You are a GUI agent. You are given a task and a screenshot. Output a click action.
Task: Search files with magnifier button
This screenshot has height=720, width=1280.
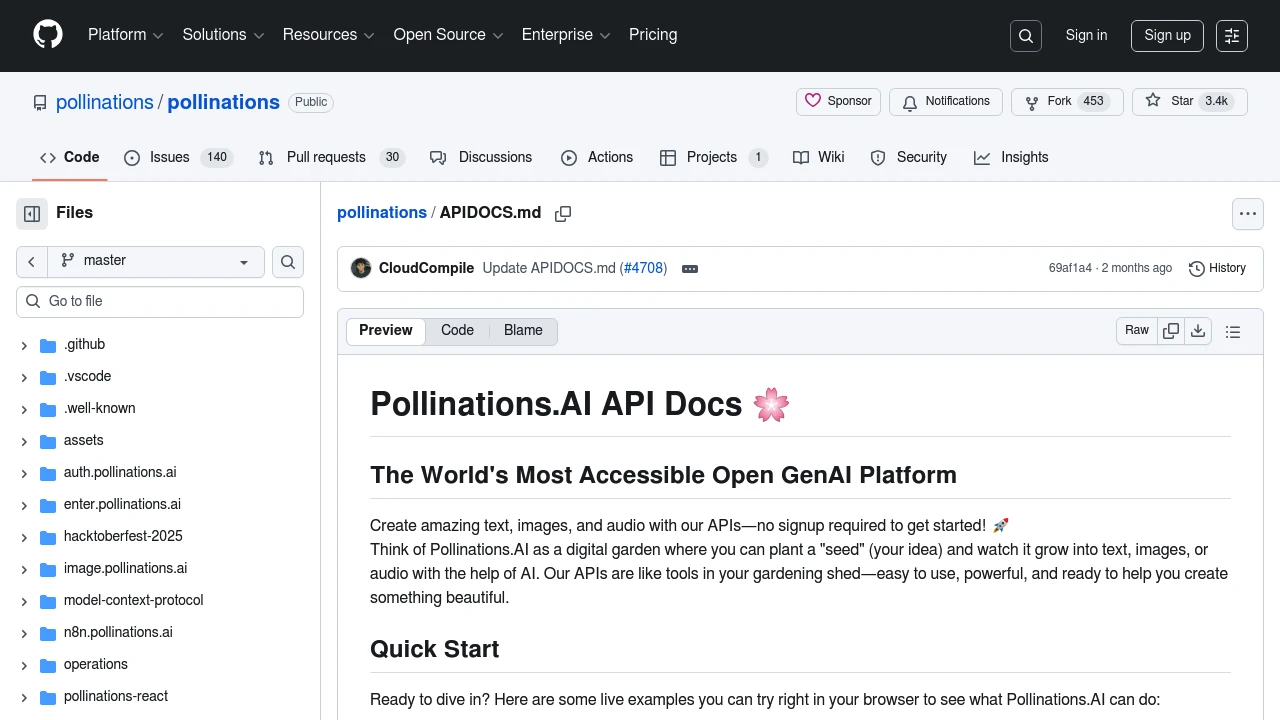[288, 262]
